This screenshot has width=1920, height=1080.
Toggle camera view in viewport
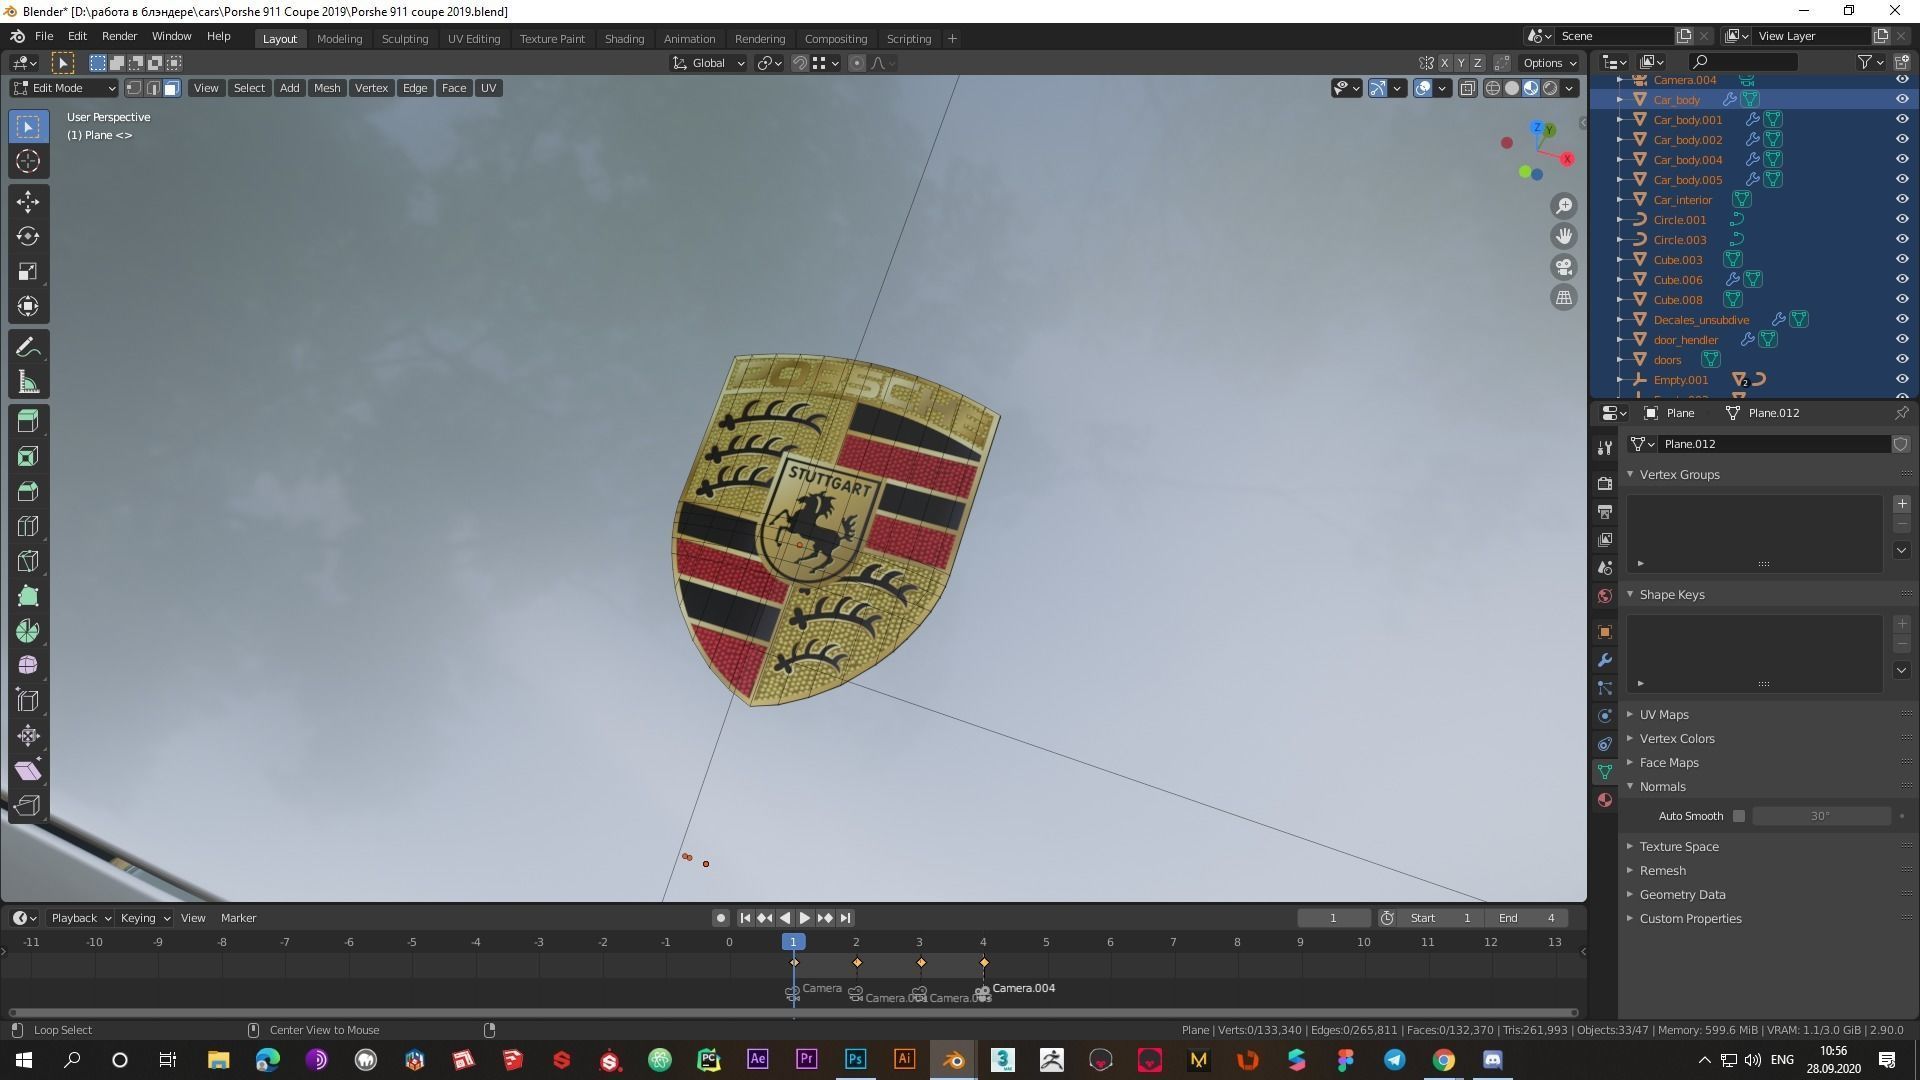1564,267
